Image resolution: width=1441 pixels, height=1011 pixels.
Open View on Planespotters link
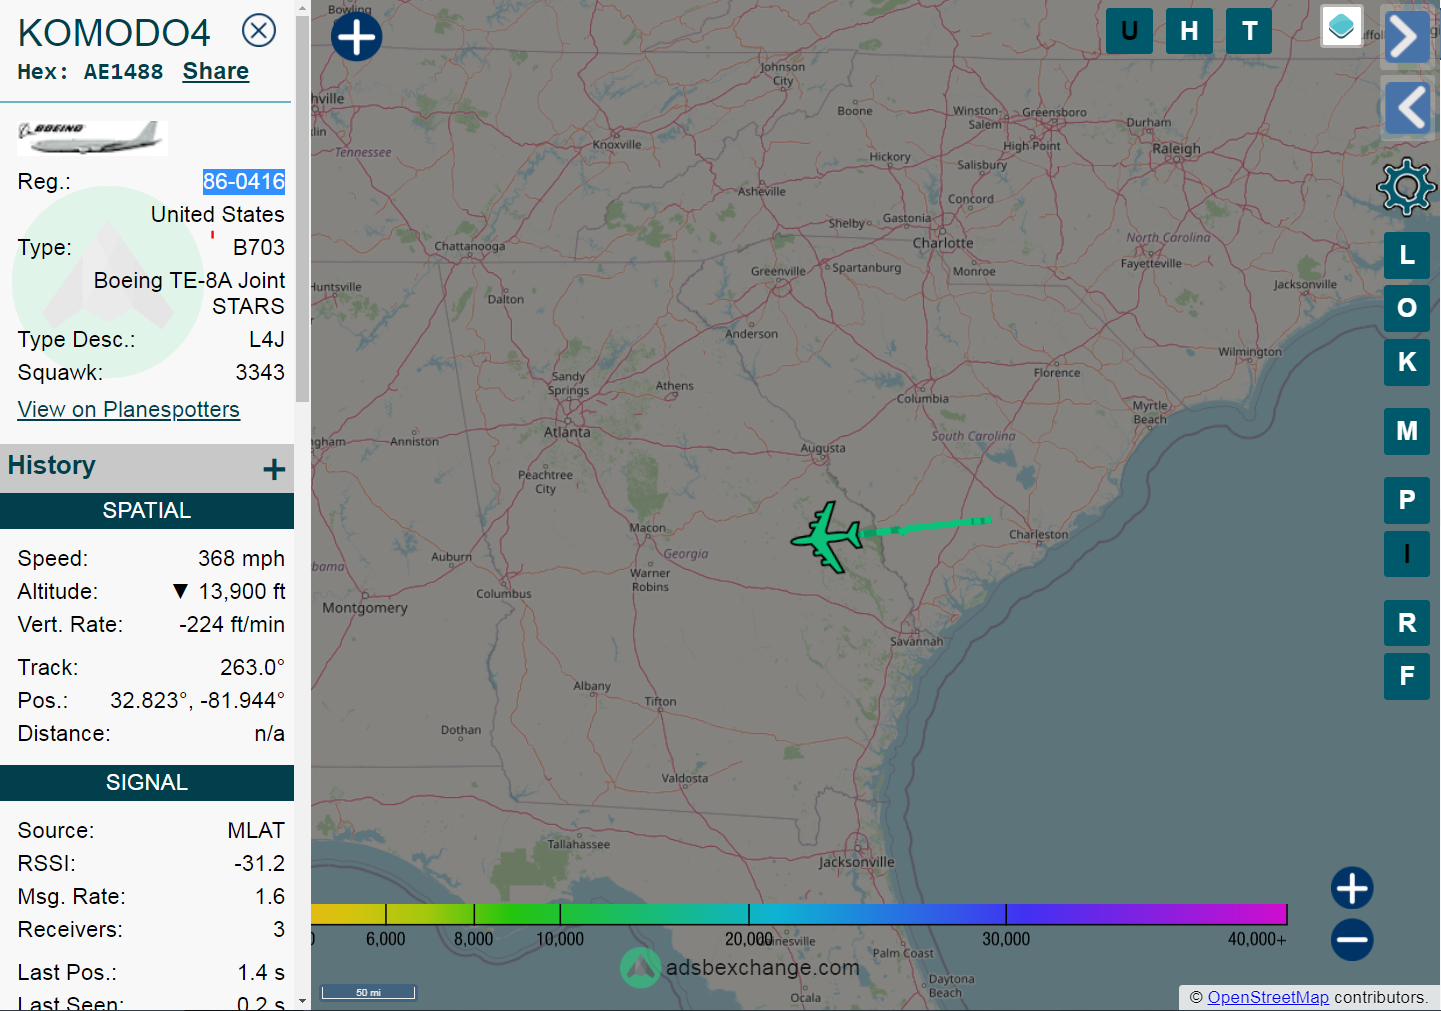(129, 409)
